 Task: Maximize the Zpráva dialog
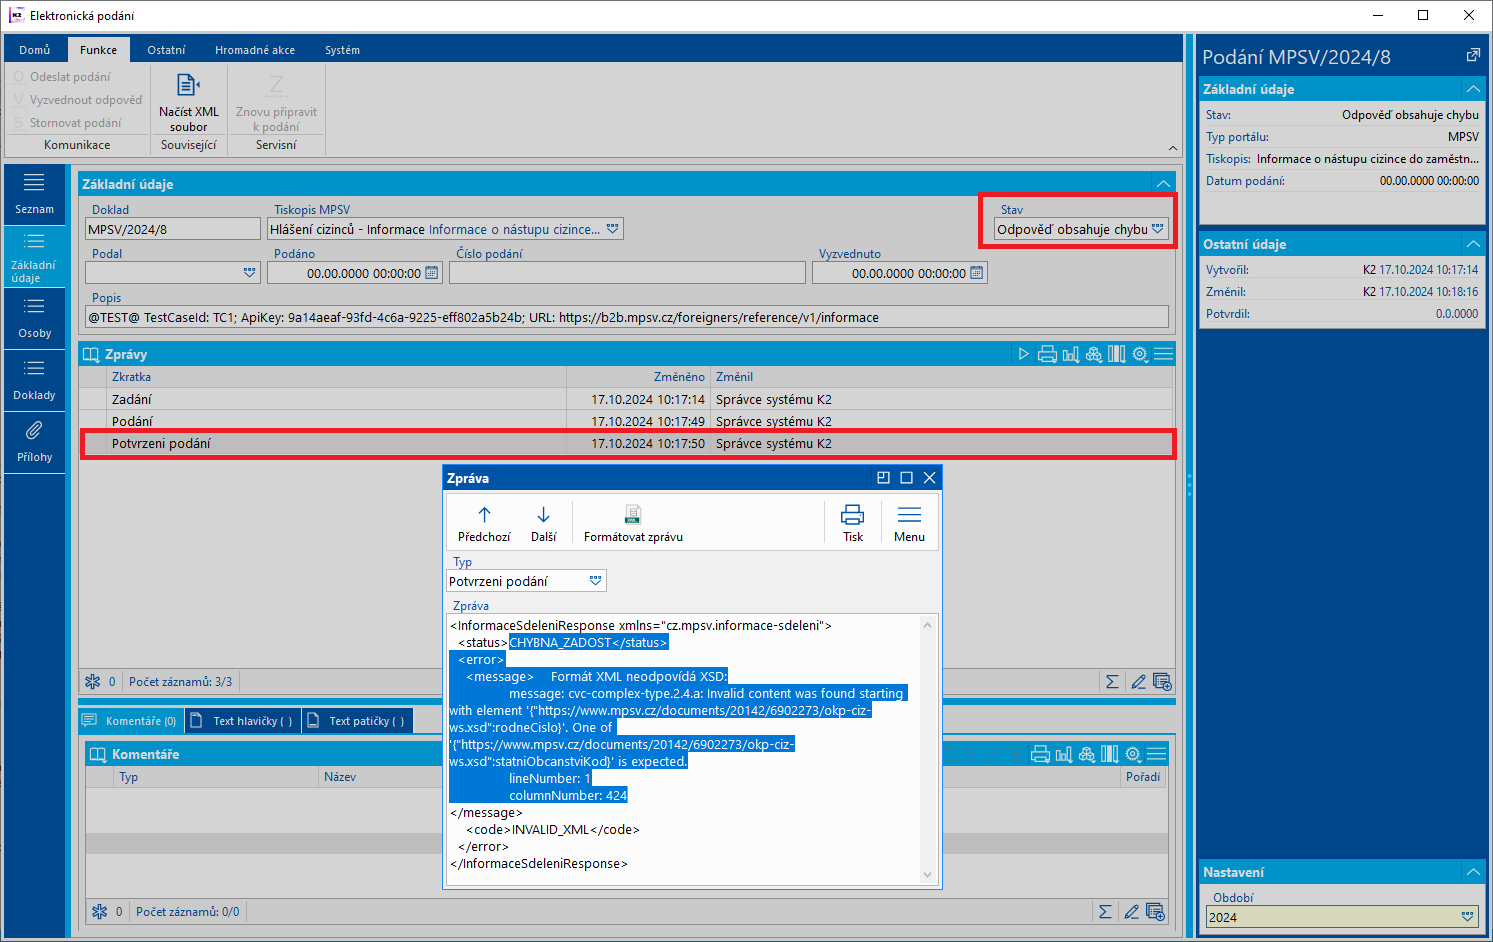pyautogui.click(x=907, y=478)
